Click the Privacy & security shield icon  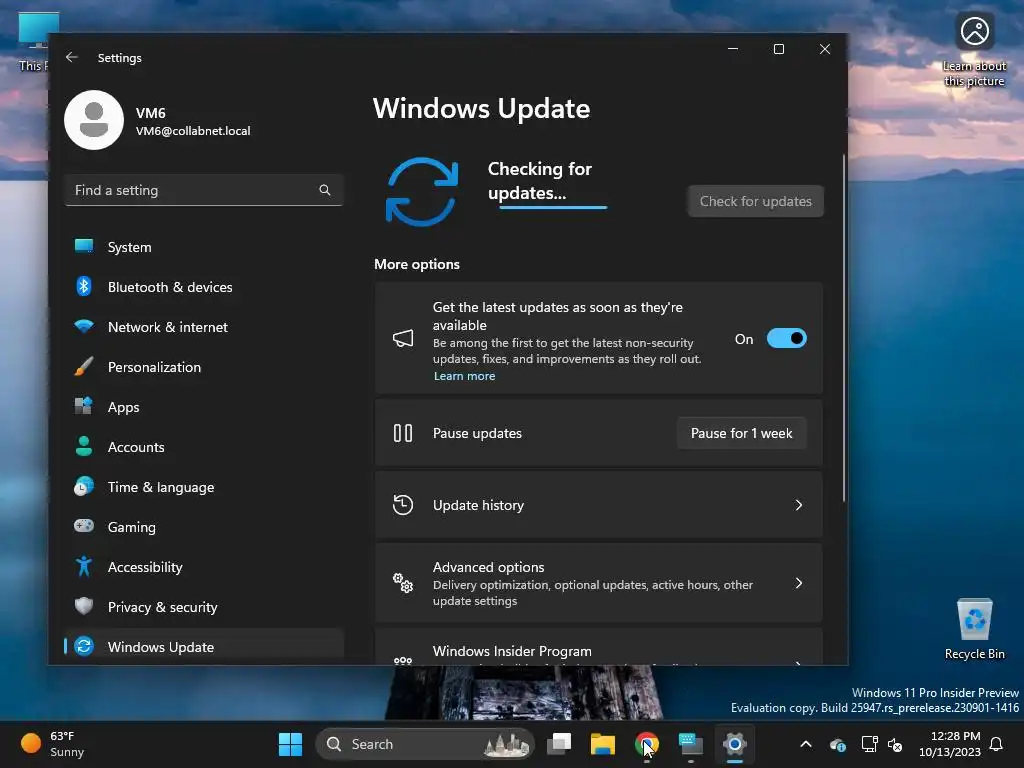click(x=84, y=606)
